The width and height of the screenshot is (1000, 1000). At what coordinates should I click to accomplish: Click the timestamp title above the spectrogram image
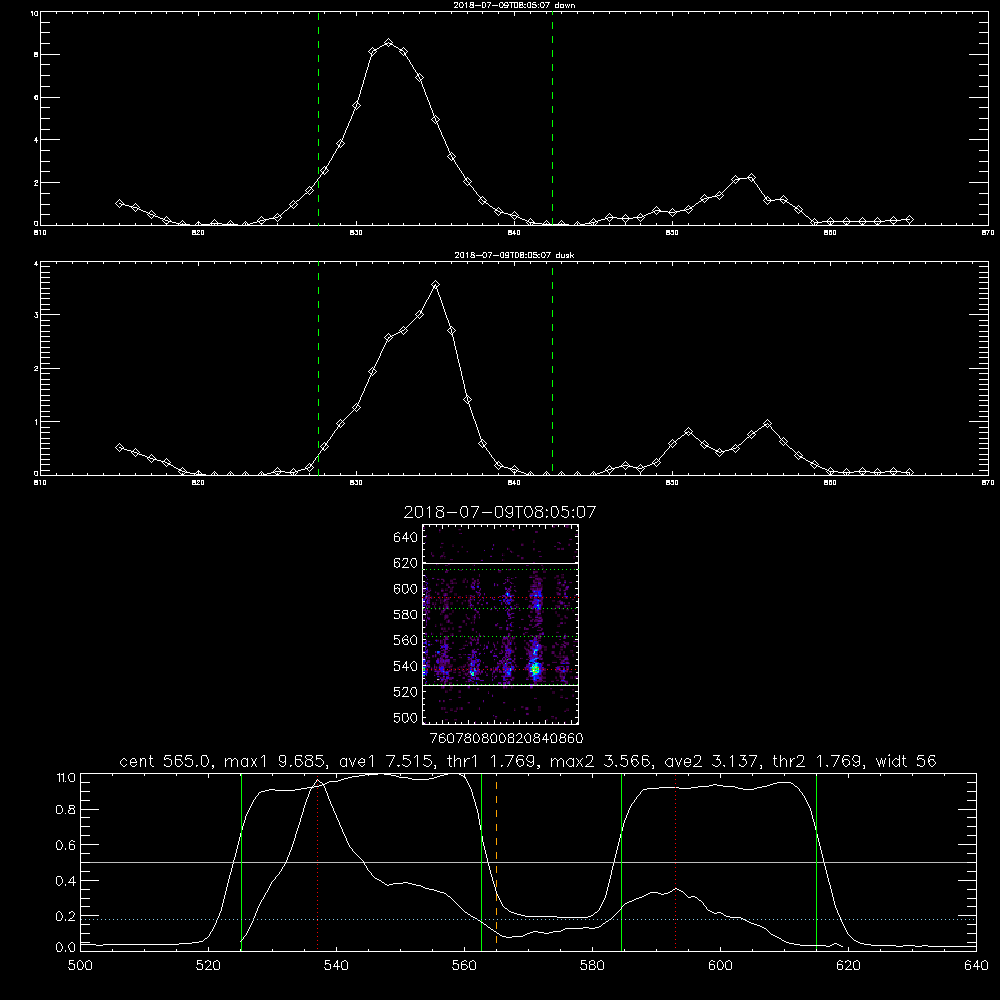pos(500,512)
